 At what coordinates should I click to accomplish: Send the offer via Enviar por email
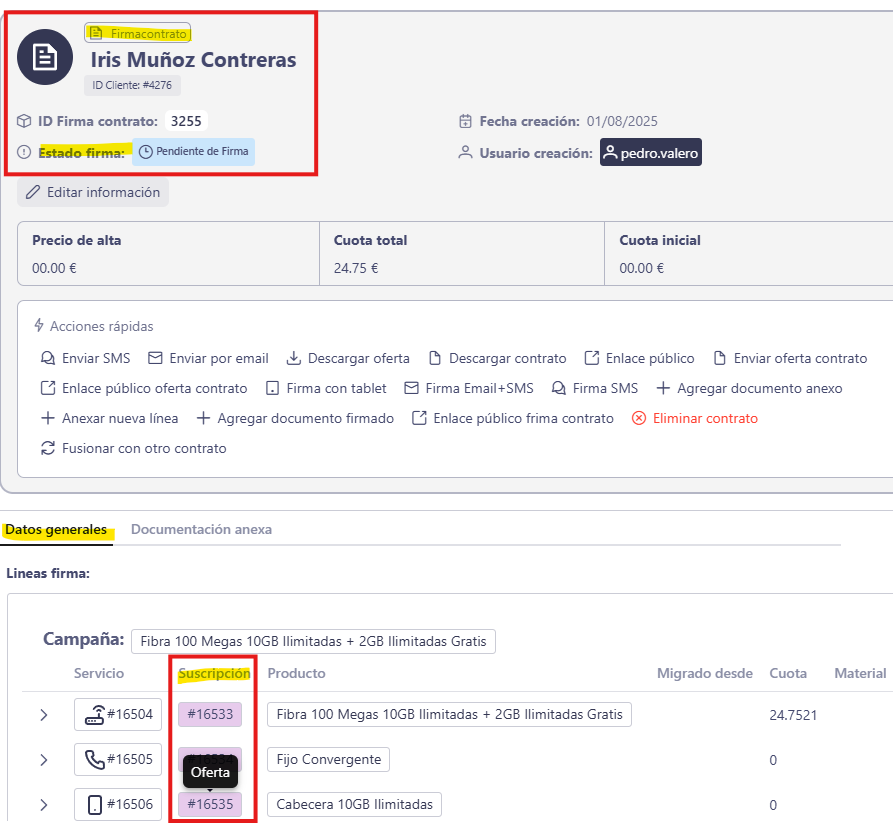pos(208,358)
